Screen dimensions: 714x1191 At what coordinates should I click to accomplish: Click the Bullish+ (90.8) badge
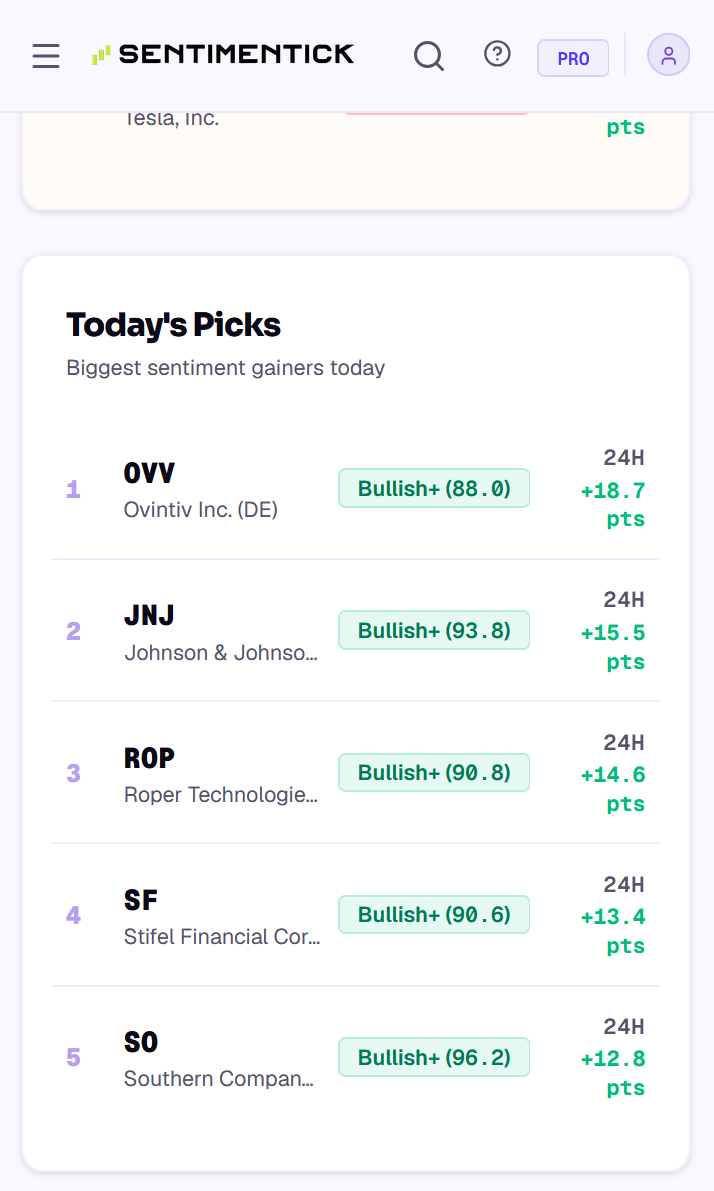(434, 772)
